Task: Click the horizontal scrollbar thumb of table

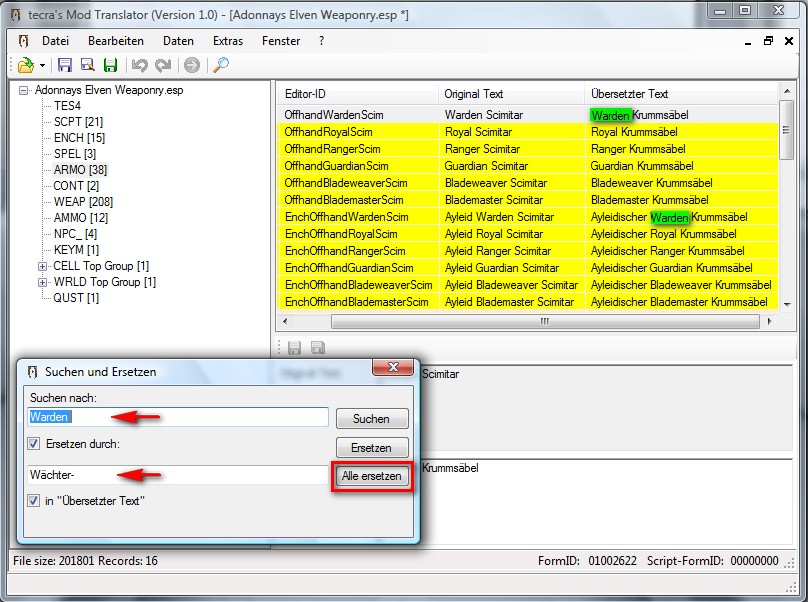Action: click(x=545, y=321)
